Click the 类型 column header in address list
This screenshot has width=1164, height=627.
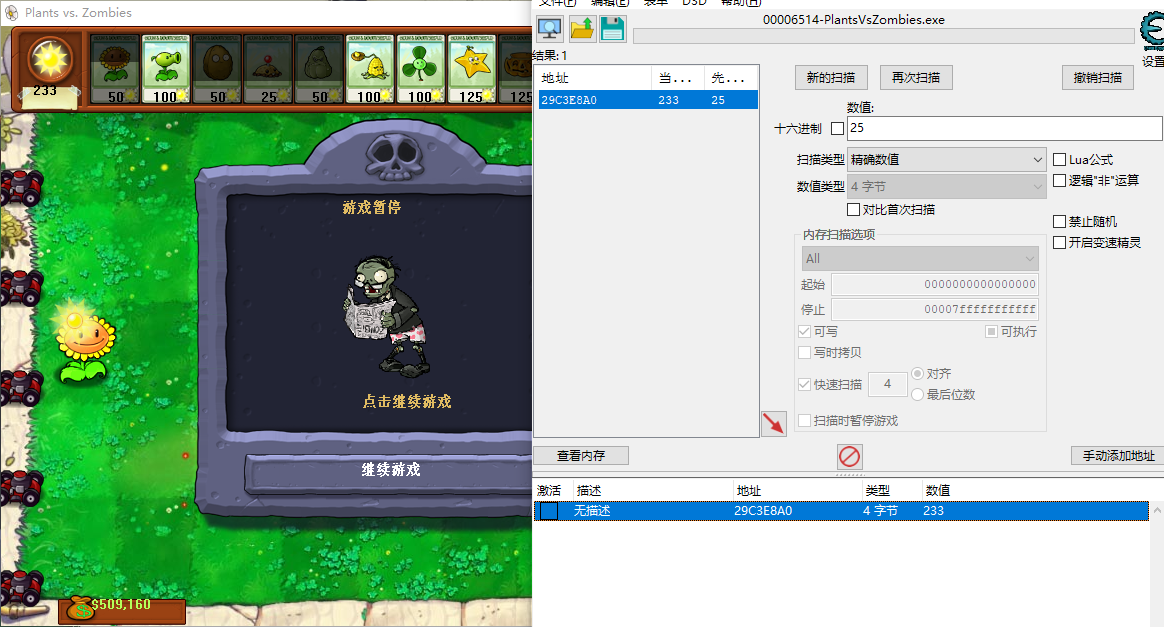892,490
